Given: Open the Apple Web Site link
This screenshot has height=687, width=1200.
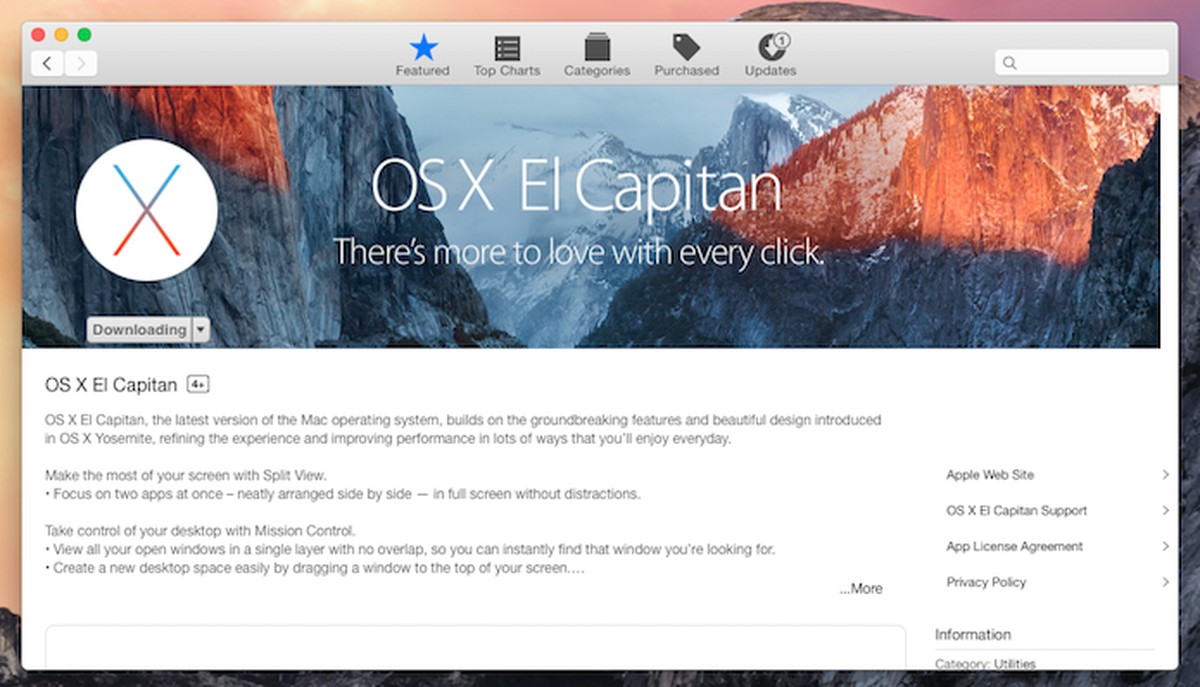Looking at the screenshot, I should [990, 475].
